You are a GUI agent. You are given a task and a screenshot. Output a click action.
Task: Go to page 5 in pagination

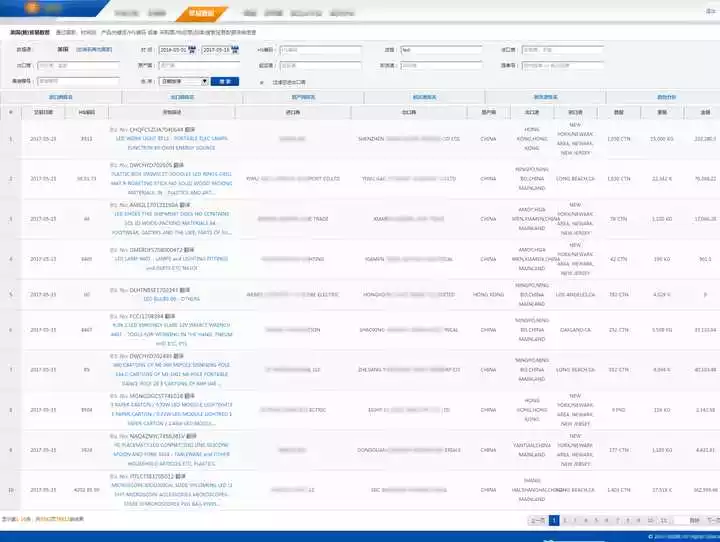[596, 520]
